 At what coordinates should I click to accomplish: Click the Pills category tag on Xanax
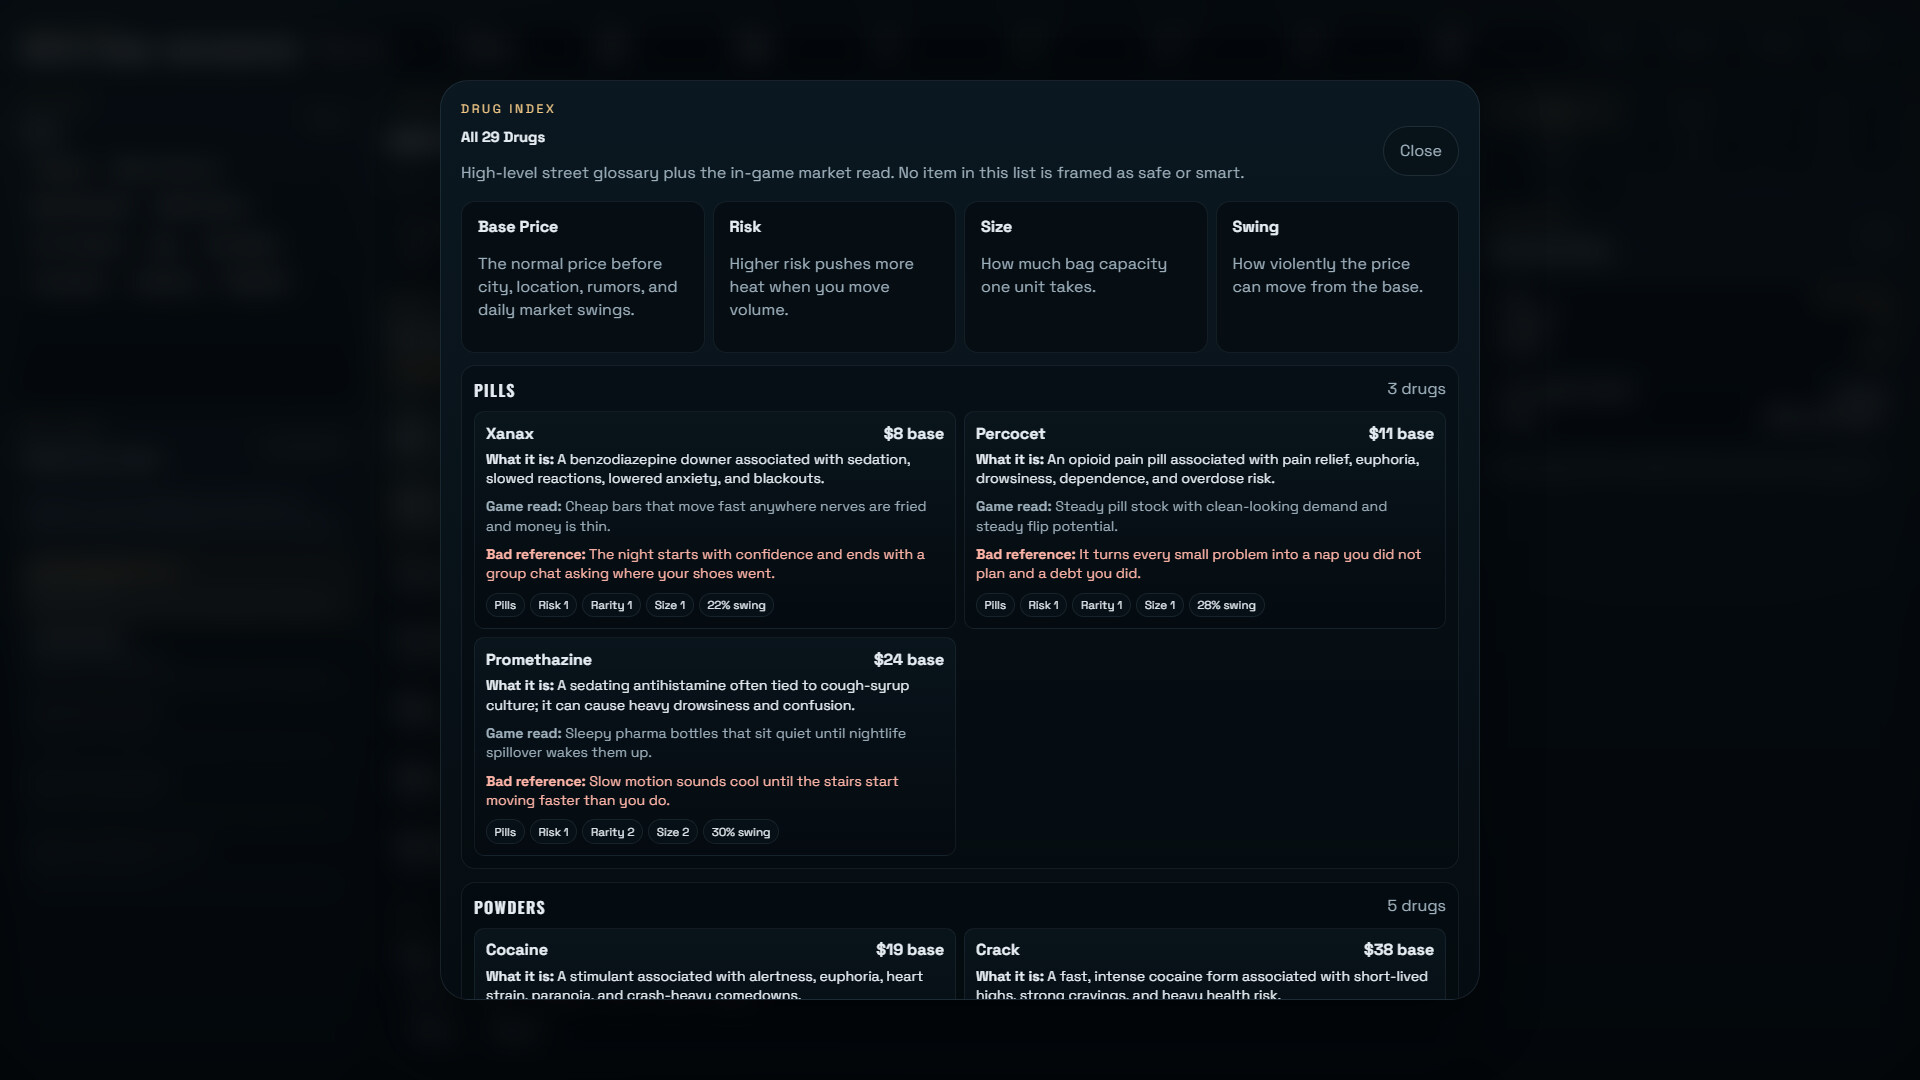tap(505, 605)
